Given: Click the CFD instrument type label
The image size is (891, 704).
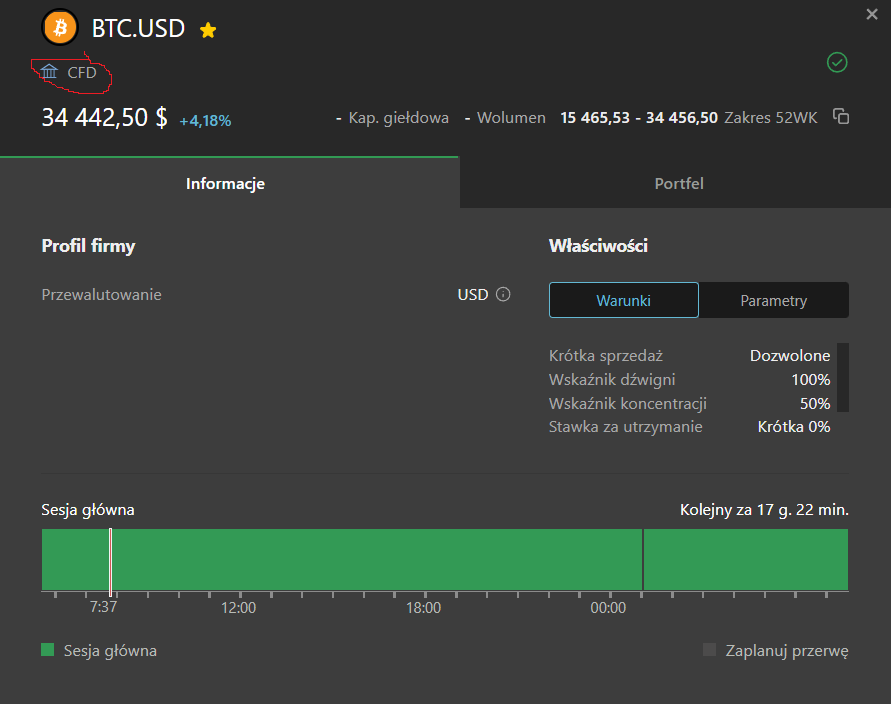Looking at the screenshot, I should click(x=82, y=73).
